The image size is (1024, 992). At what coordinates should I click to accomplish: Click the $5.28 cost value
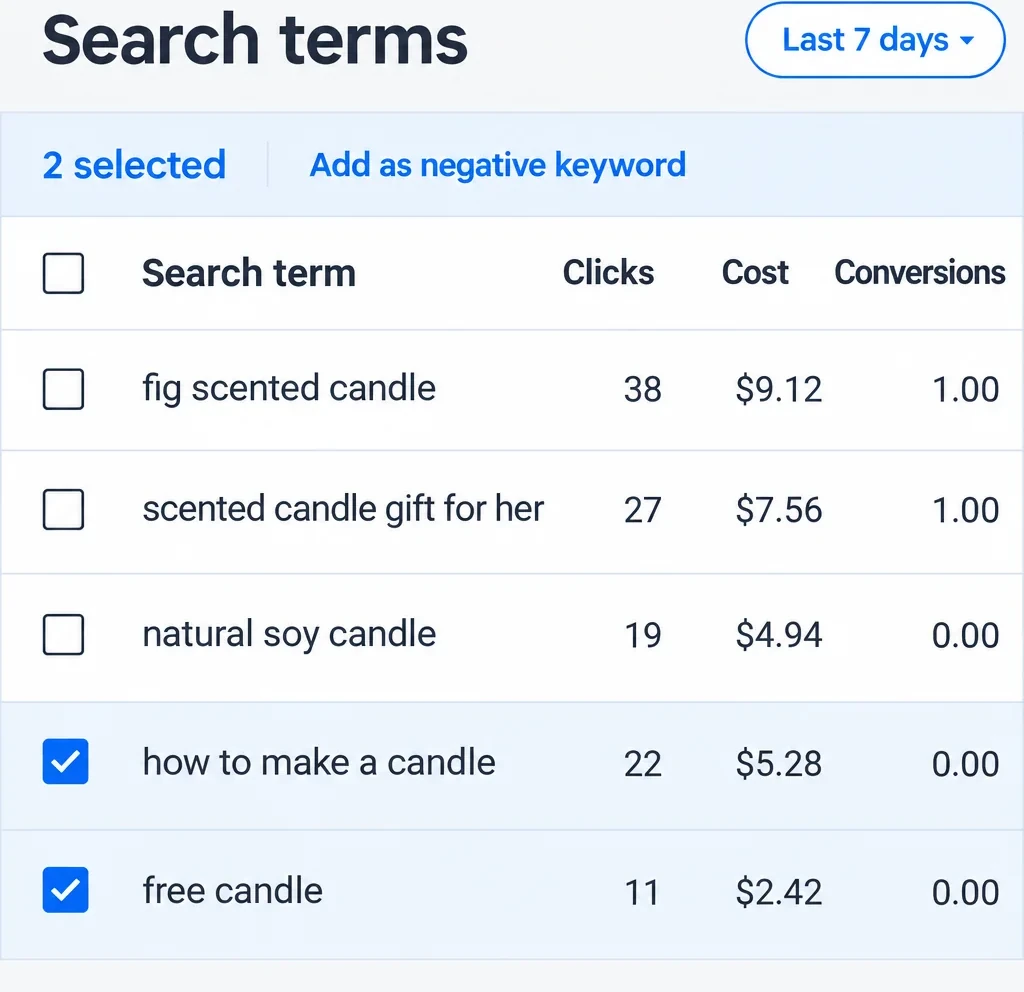click(x=778, y=763)
